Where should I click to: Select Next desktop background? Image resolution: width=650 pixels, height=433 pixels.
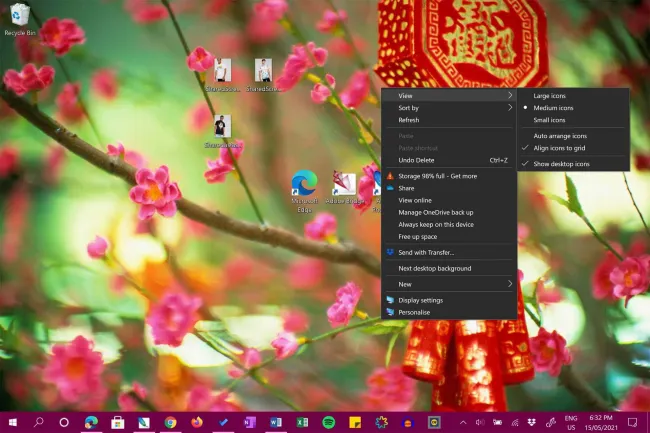tap(434, 268)
